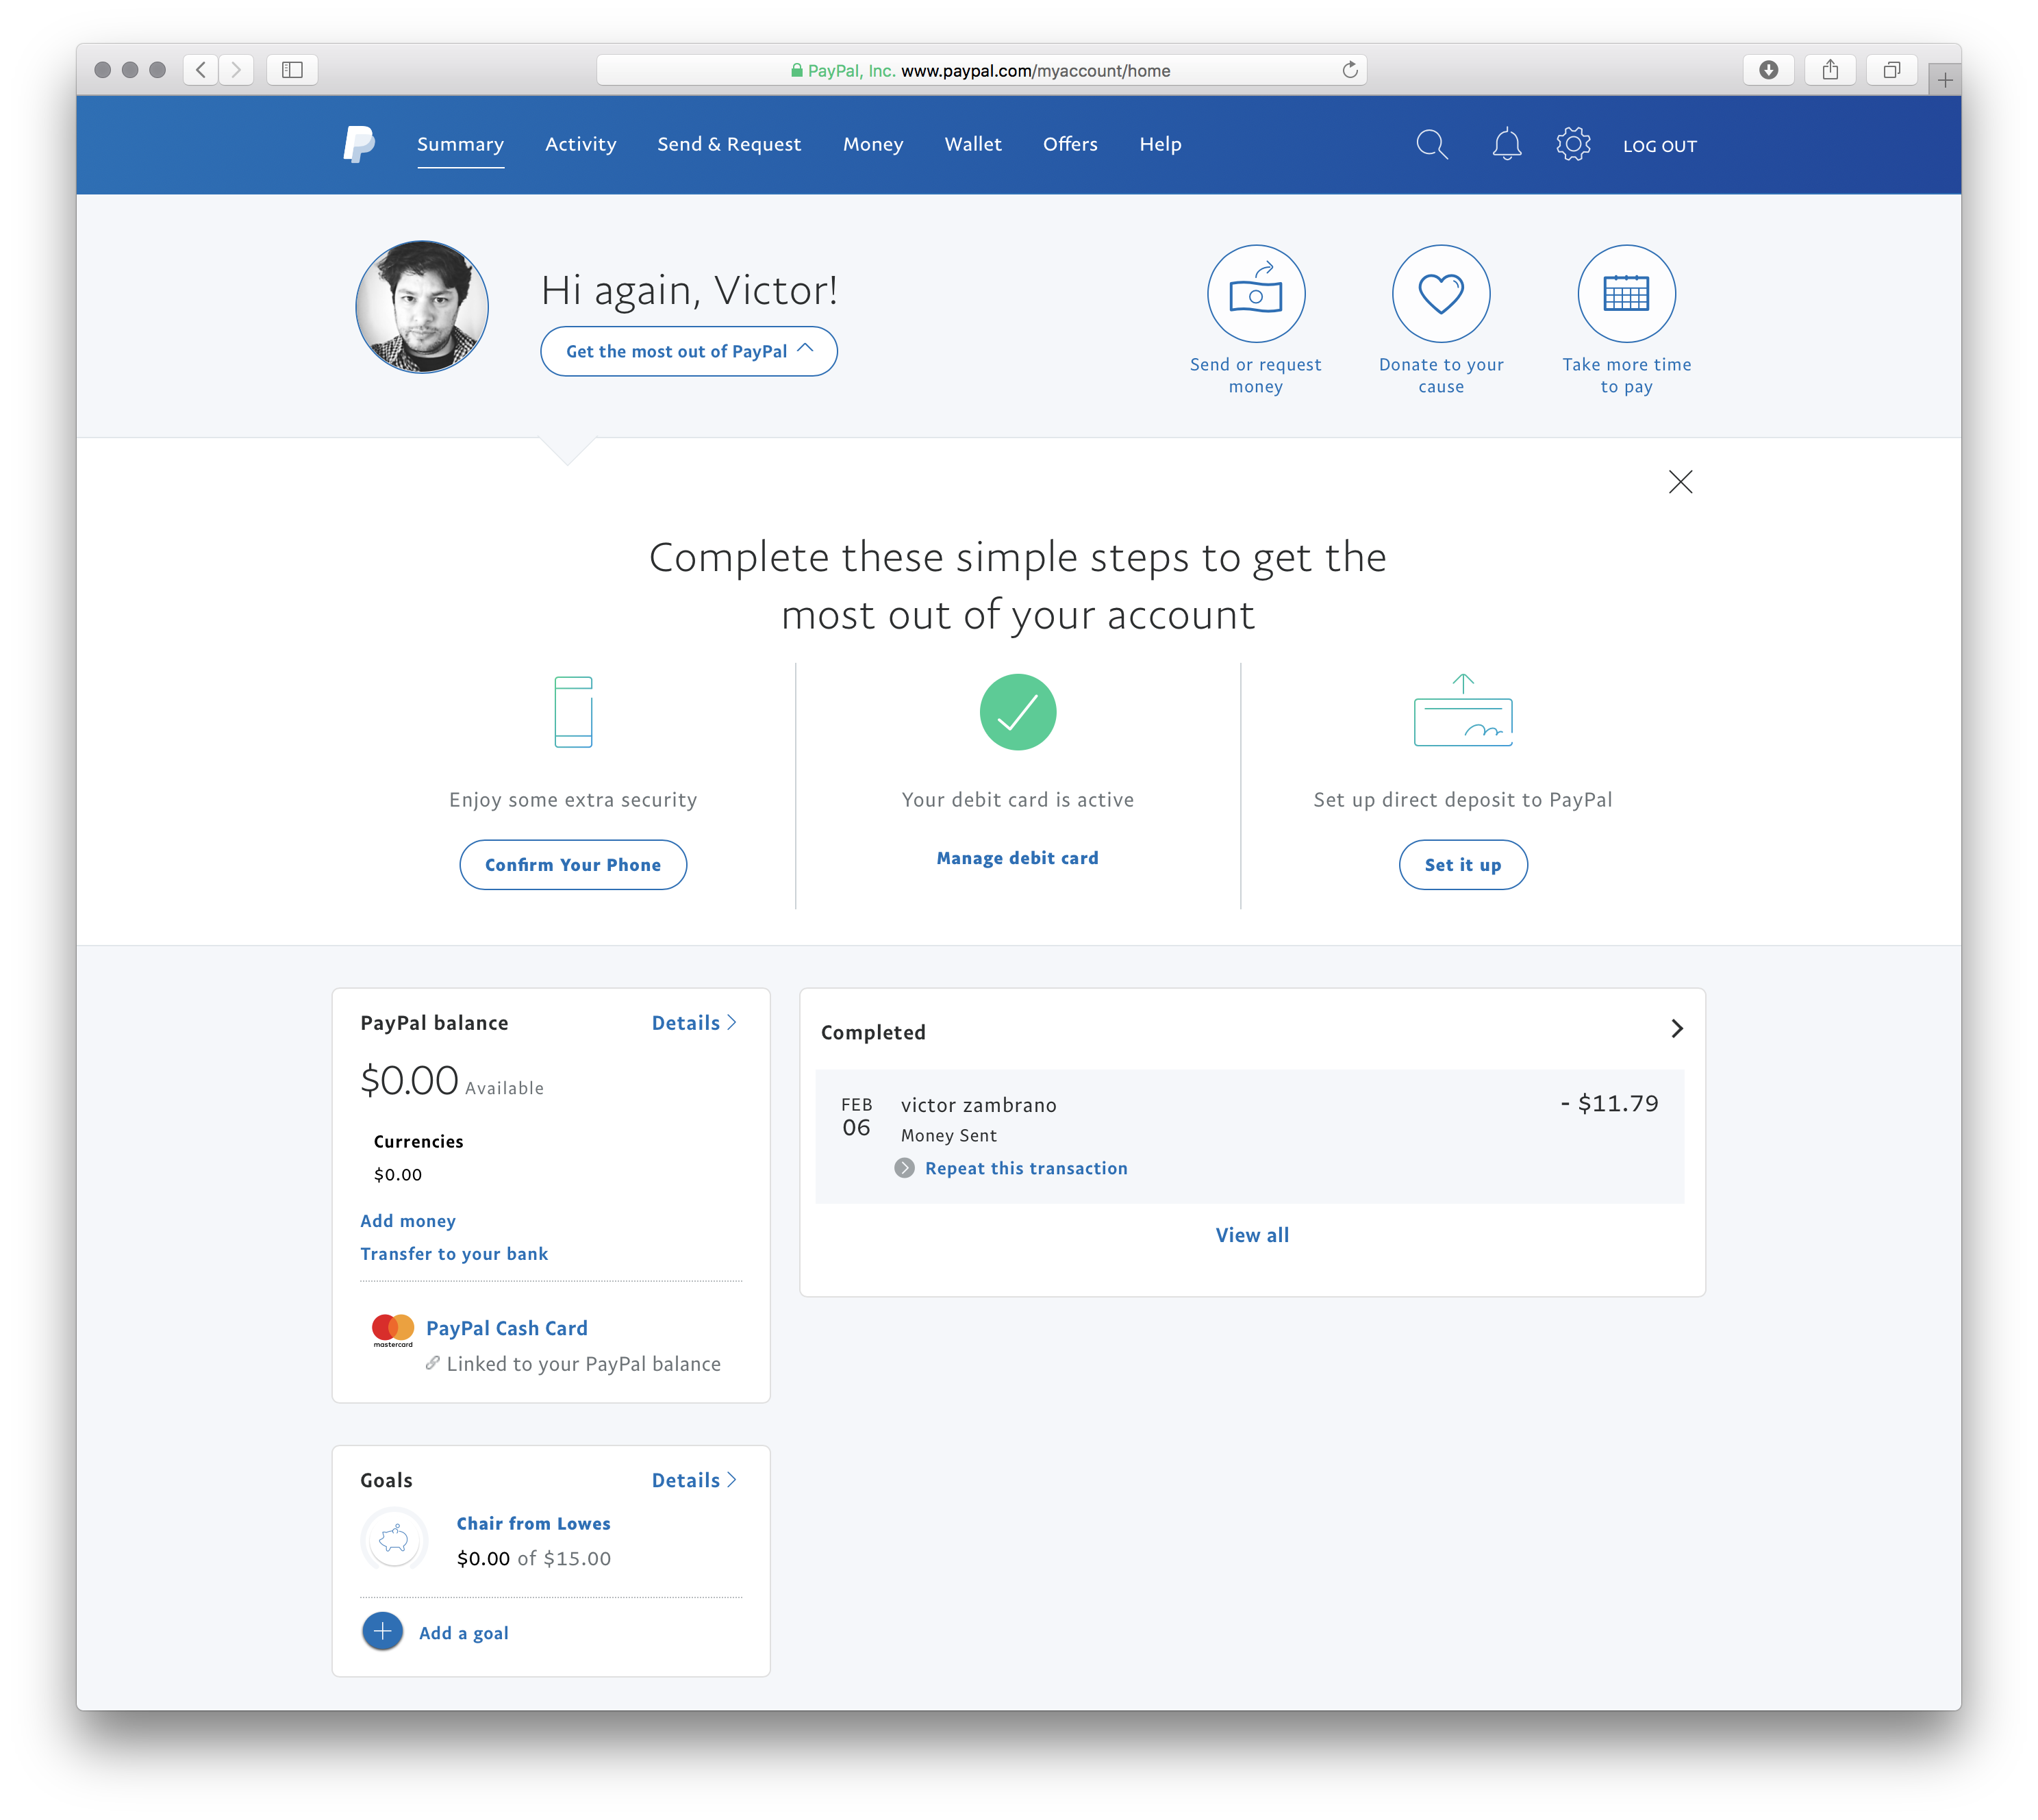The image size is (2038, 1820).
Task: Click the Repeat this transaction arrow icon
Action: pos(904,1168)
